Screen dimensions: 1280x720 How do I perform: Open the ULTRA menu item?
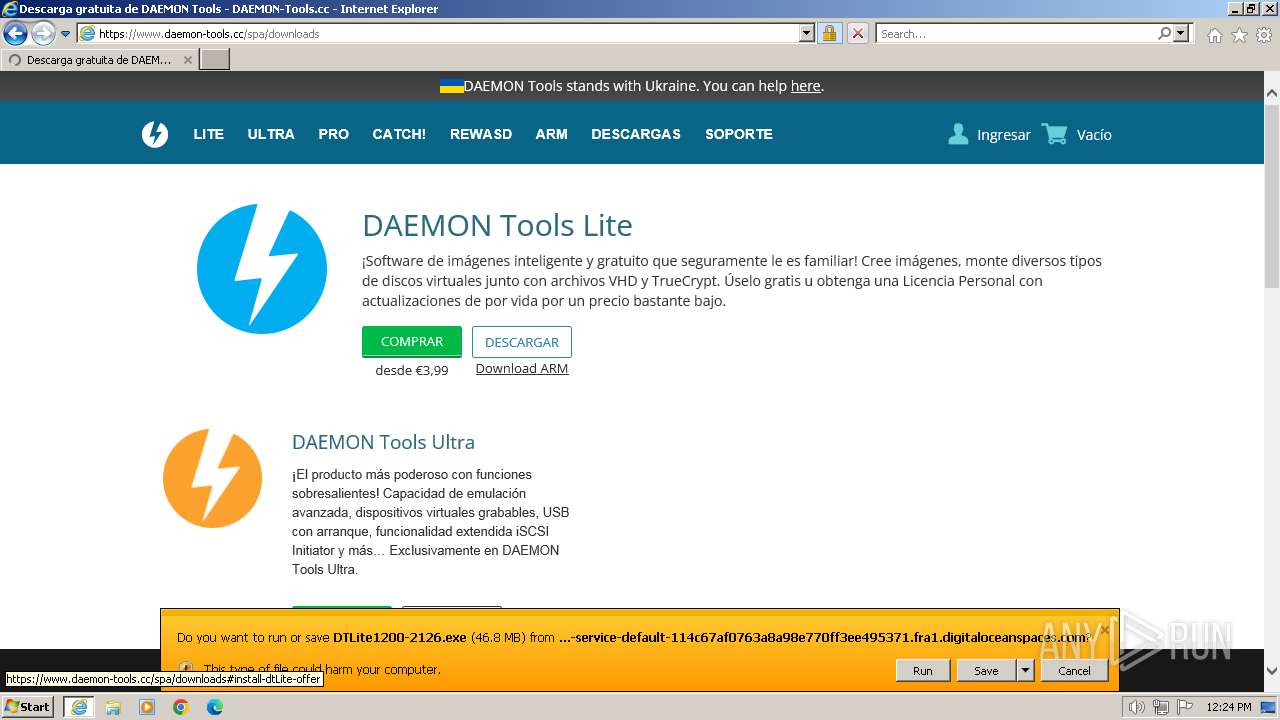(271, 134)
